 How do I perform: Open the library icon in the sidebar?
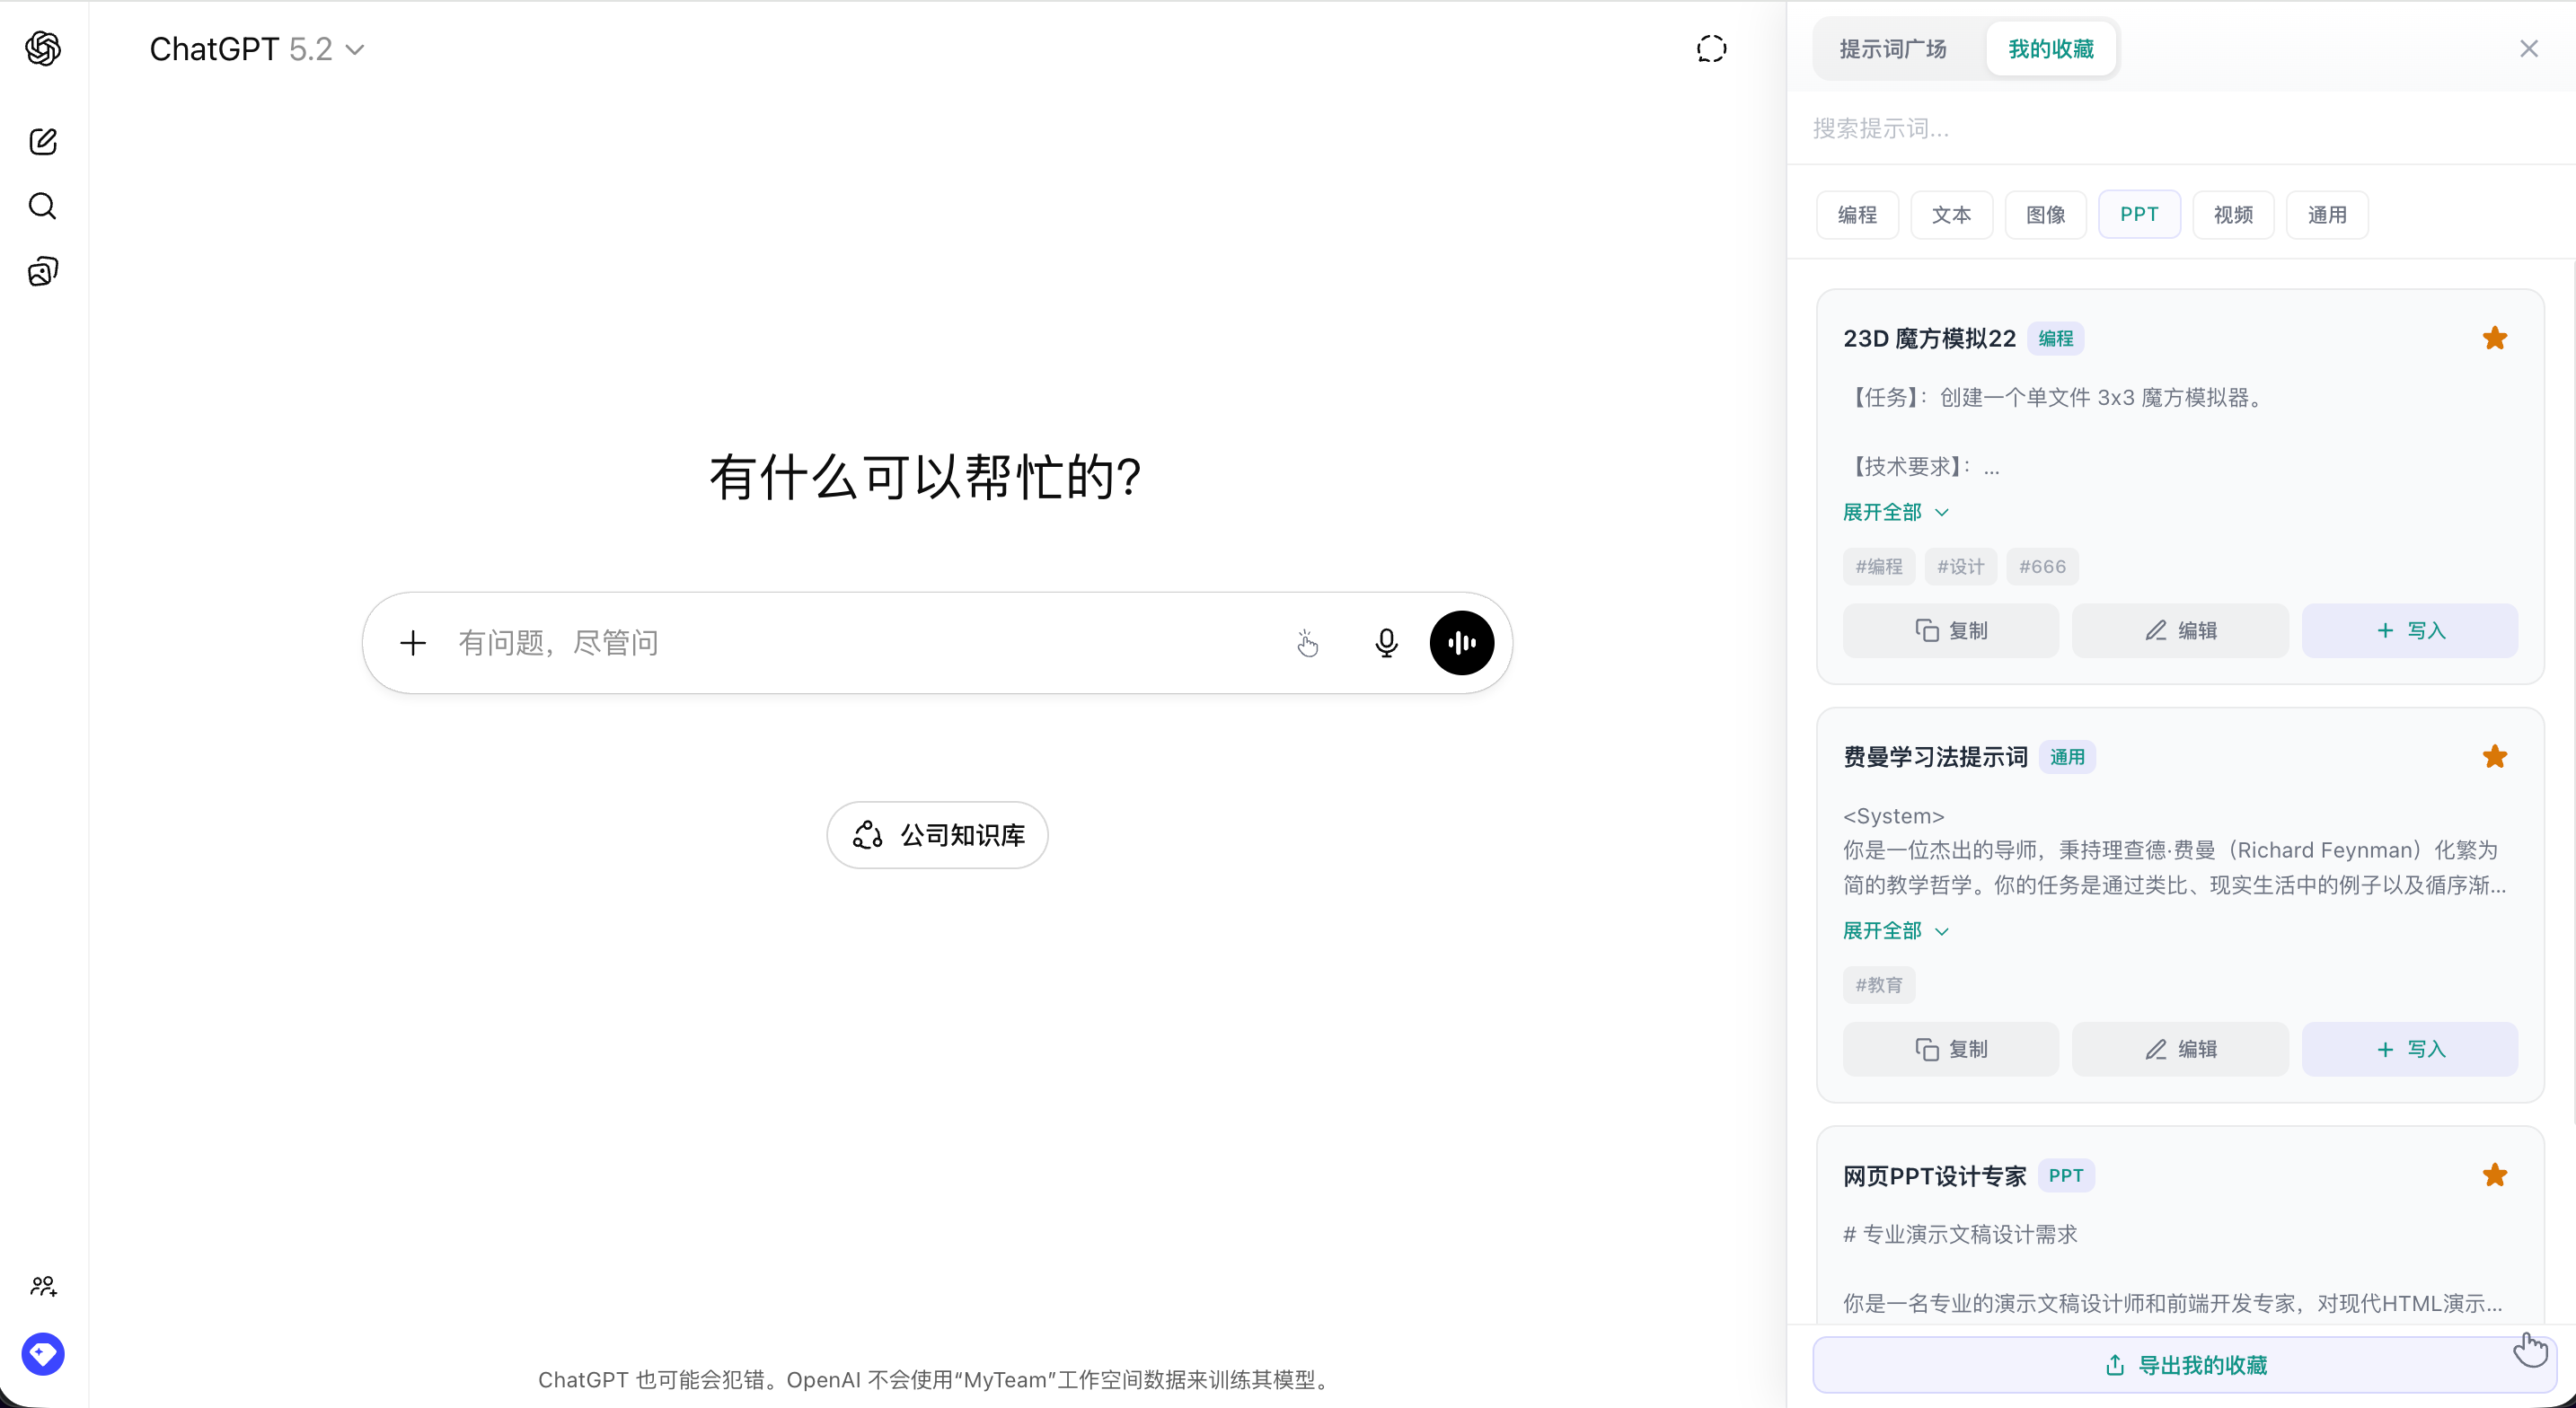pos(43,271)
